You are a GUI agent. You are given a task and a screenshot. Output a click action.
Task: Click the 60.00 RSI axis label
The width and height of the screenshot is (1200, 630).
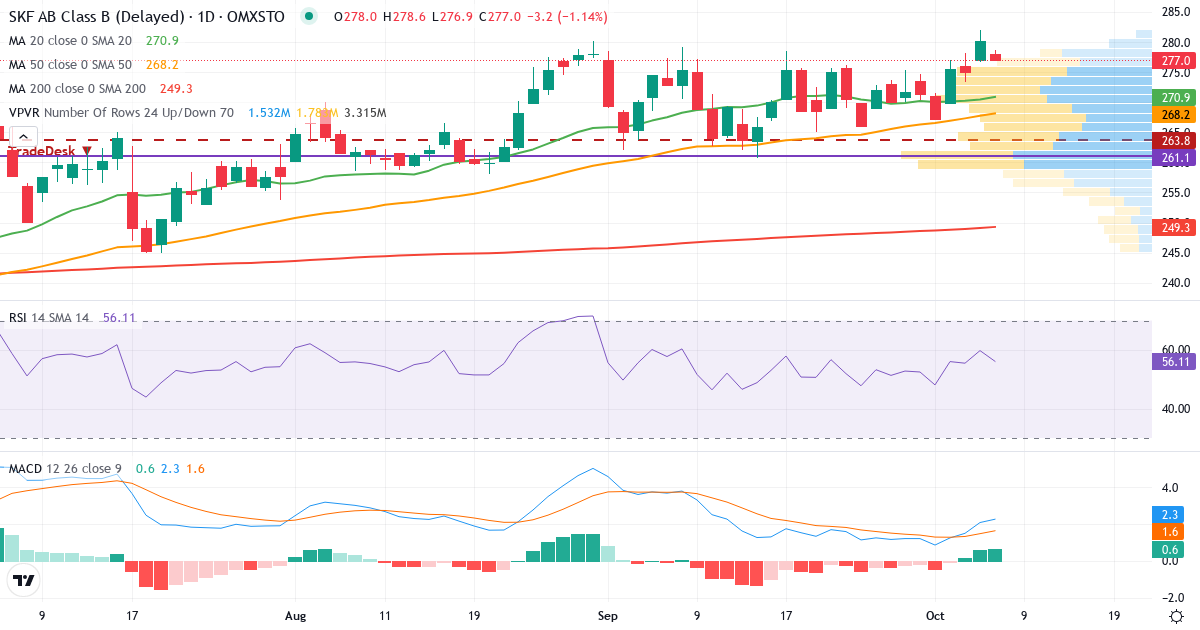click(1175, 350)
